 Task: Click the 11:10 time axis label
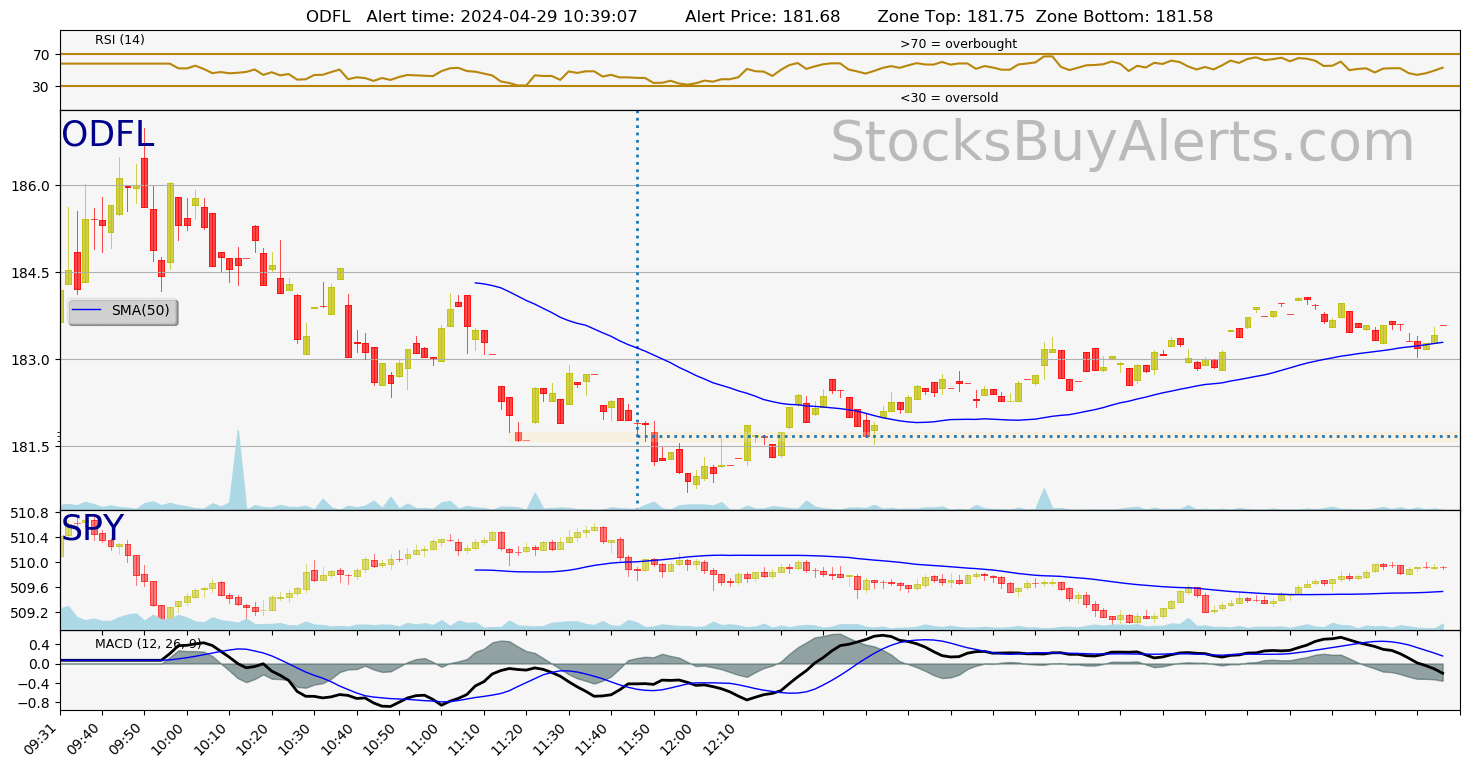coord(466,737)
